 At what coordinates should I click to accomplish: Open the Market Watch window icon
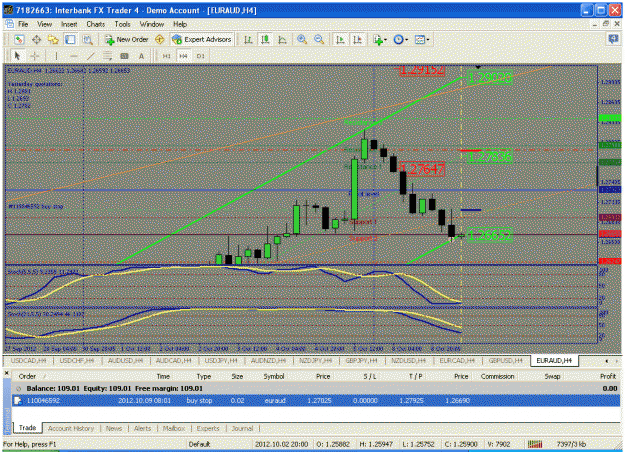[x=36, y=39]
